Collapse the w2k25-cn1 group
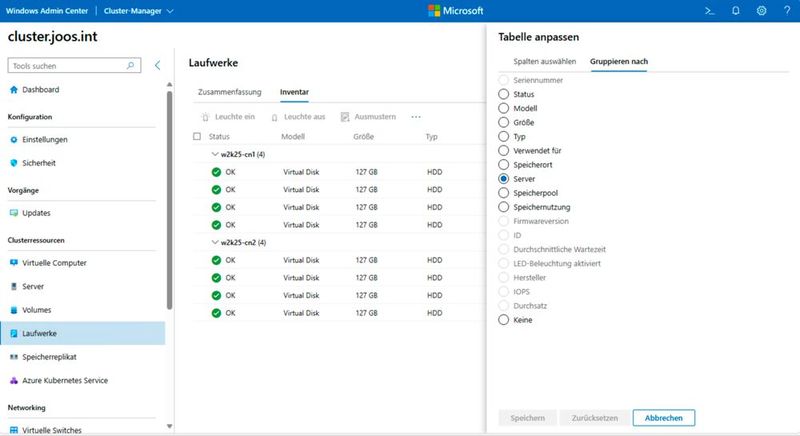 click(215, 154)
